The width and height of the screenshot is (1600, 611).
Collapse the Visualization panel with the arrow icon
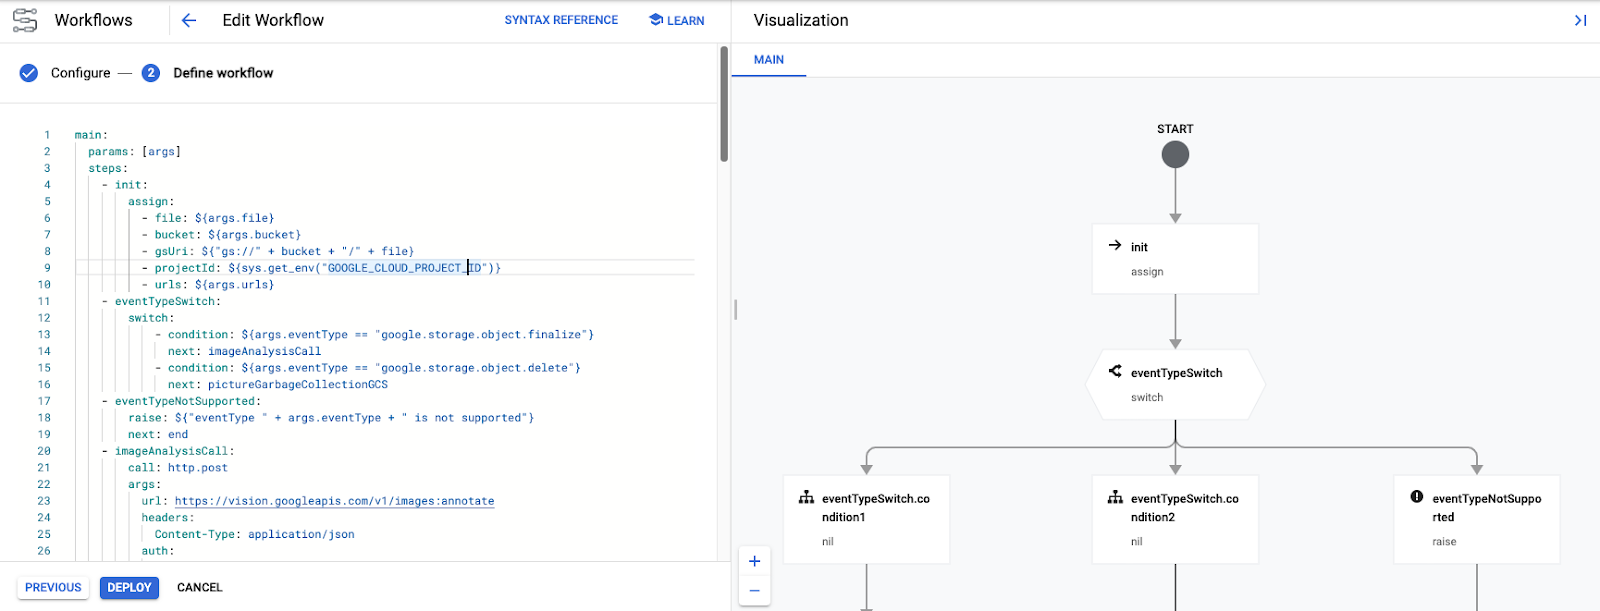[1580, 20]
